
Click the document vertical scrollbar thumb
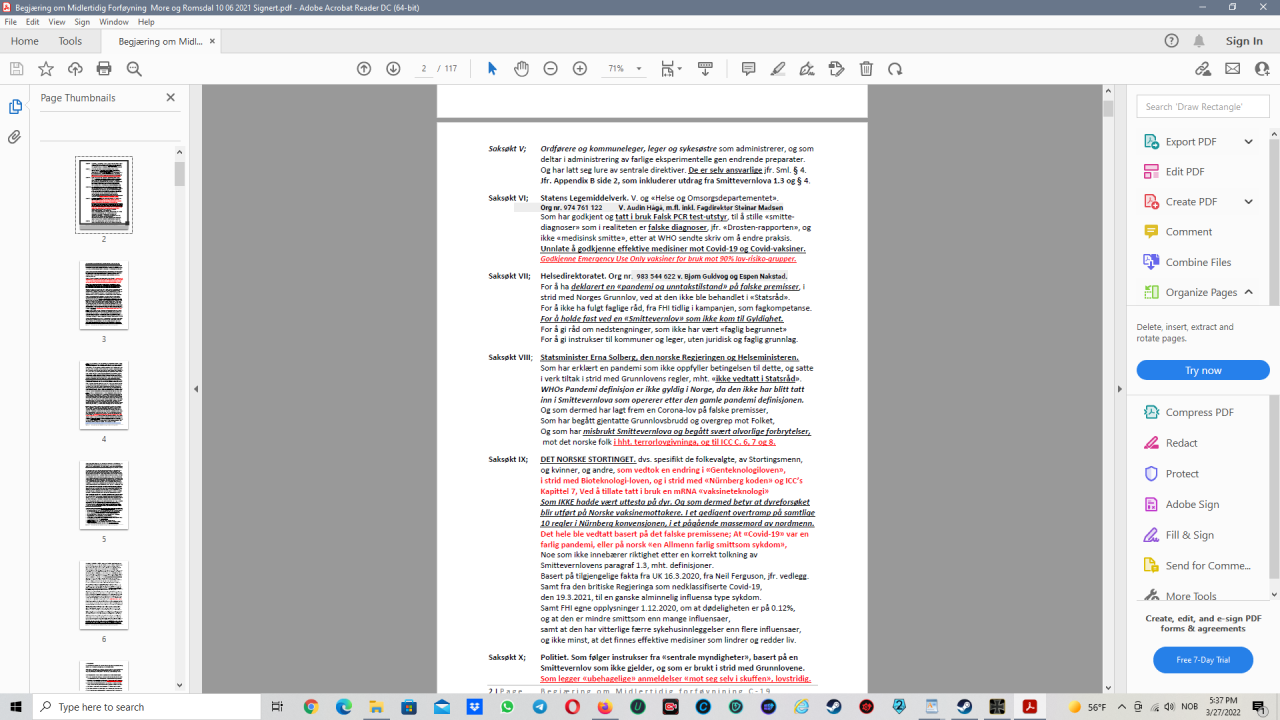(x=1108, y=109)
